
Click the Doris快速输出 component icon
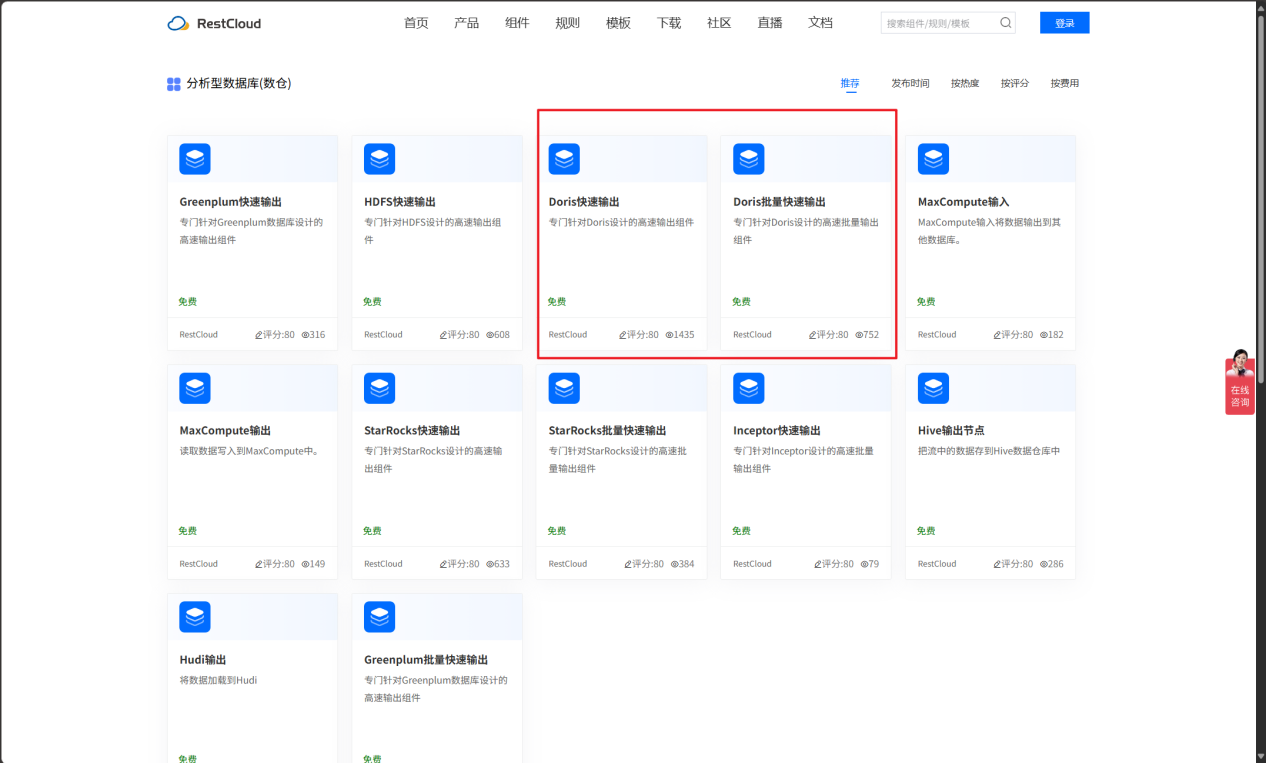(x=564, y=158)
